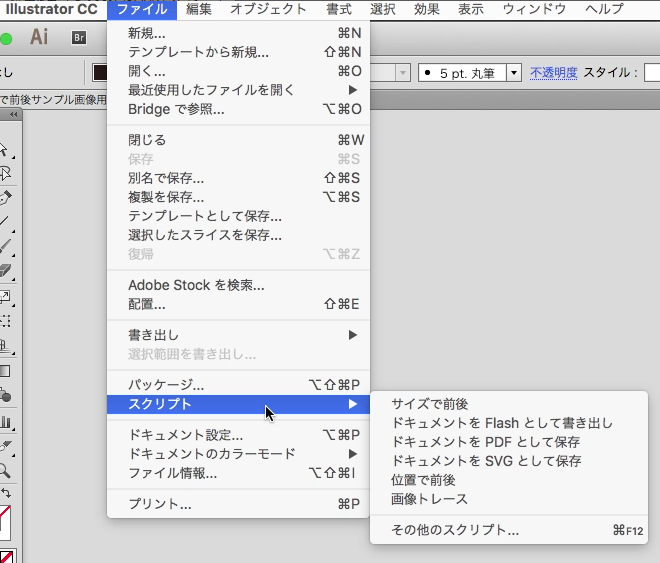Open the 効果 menu

tap(426, 9)
